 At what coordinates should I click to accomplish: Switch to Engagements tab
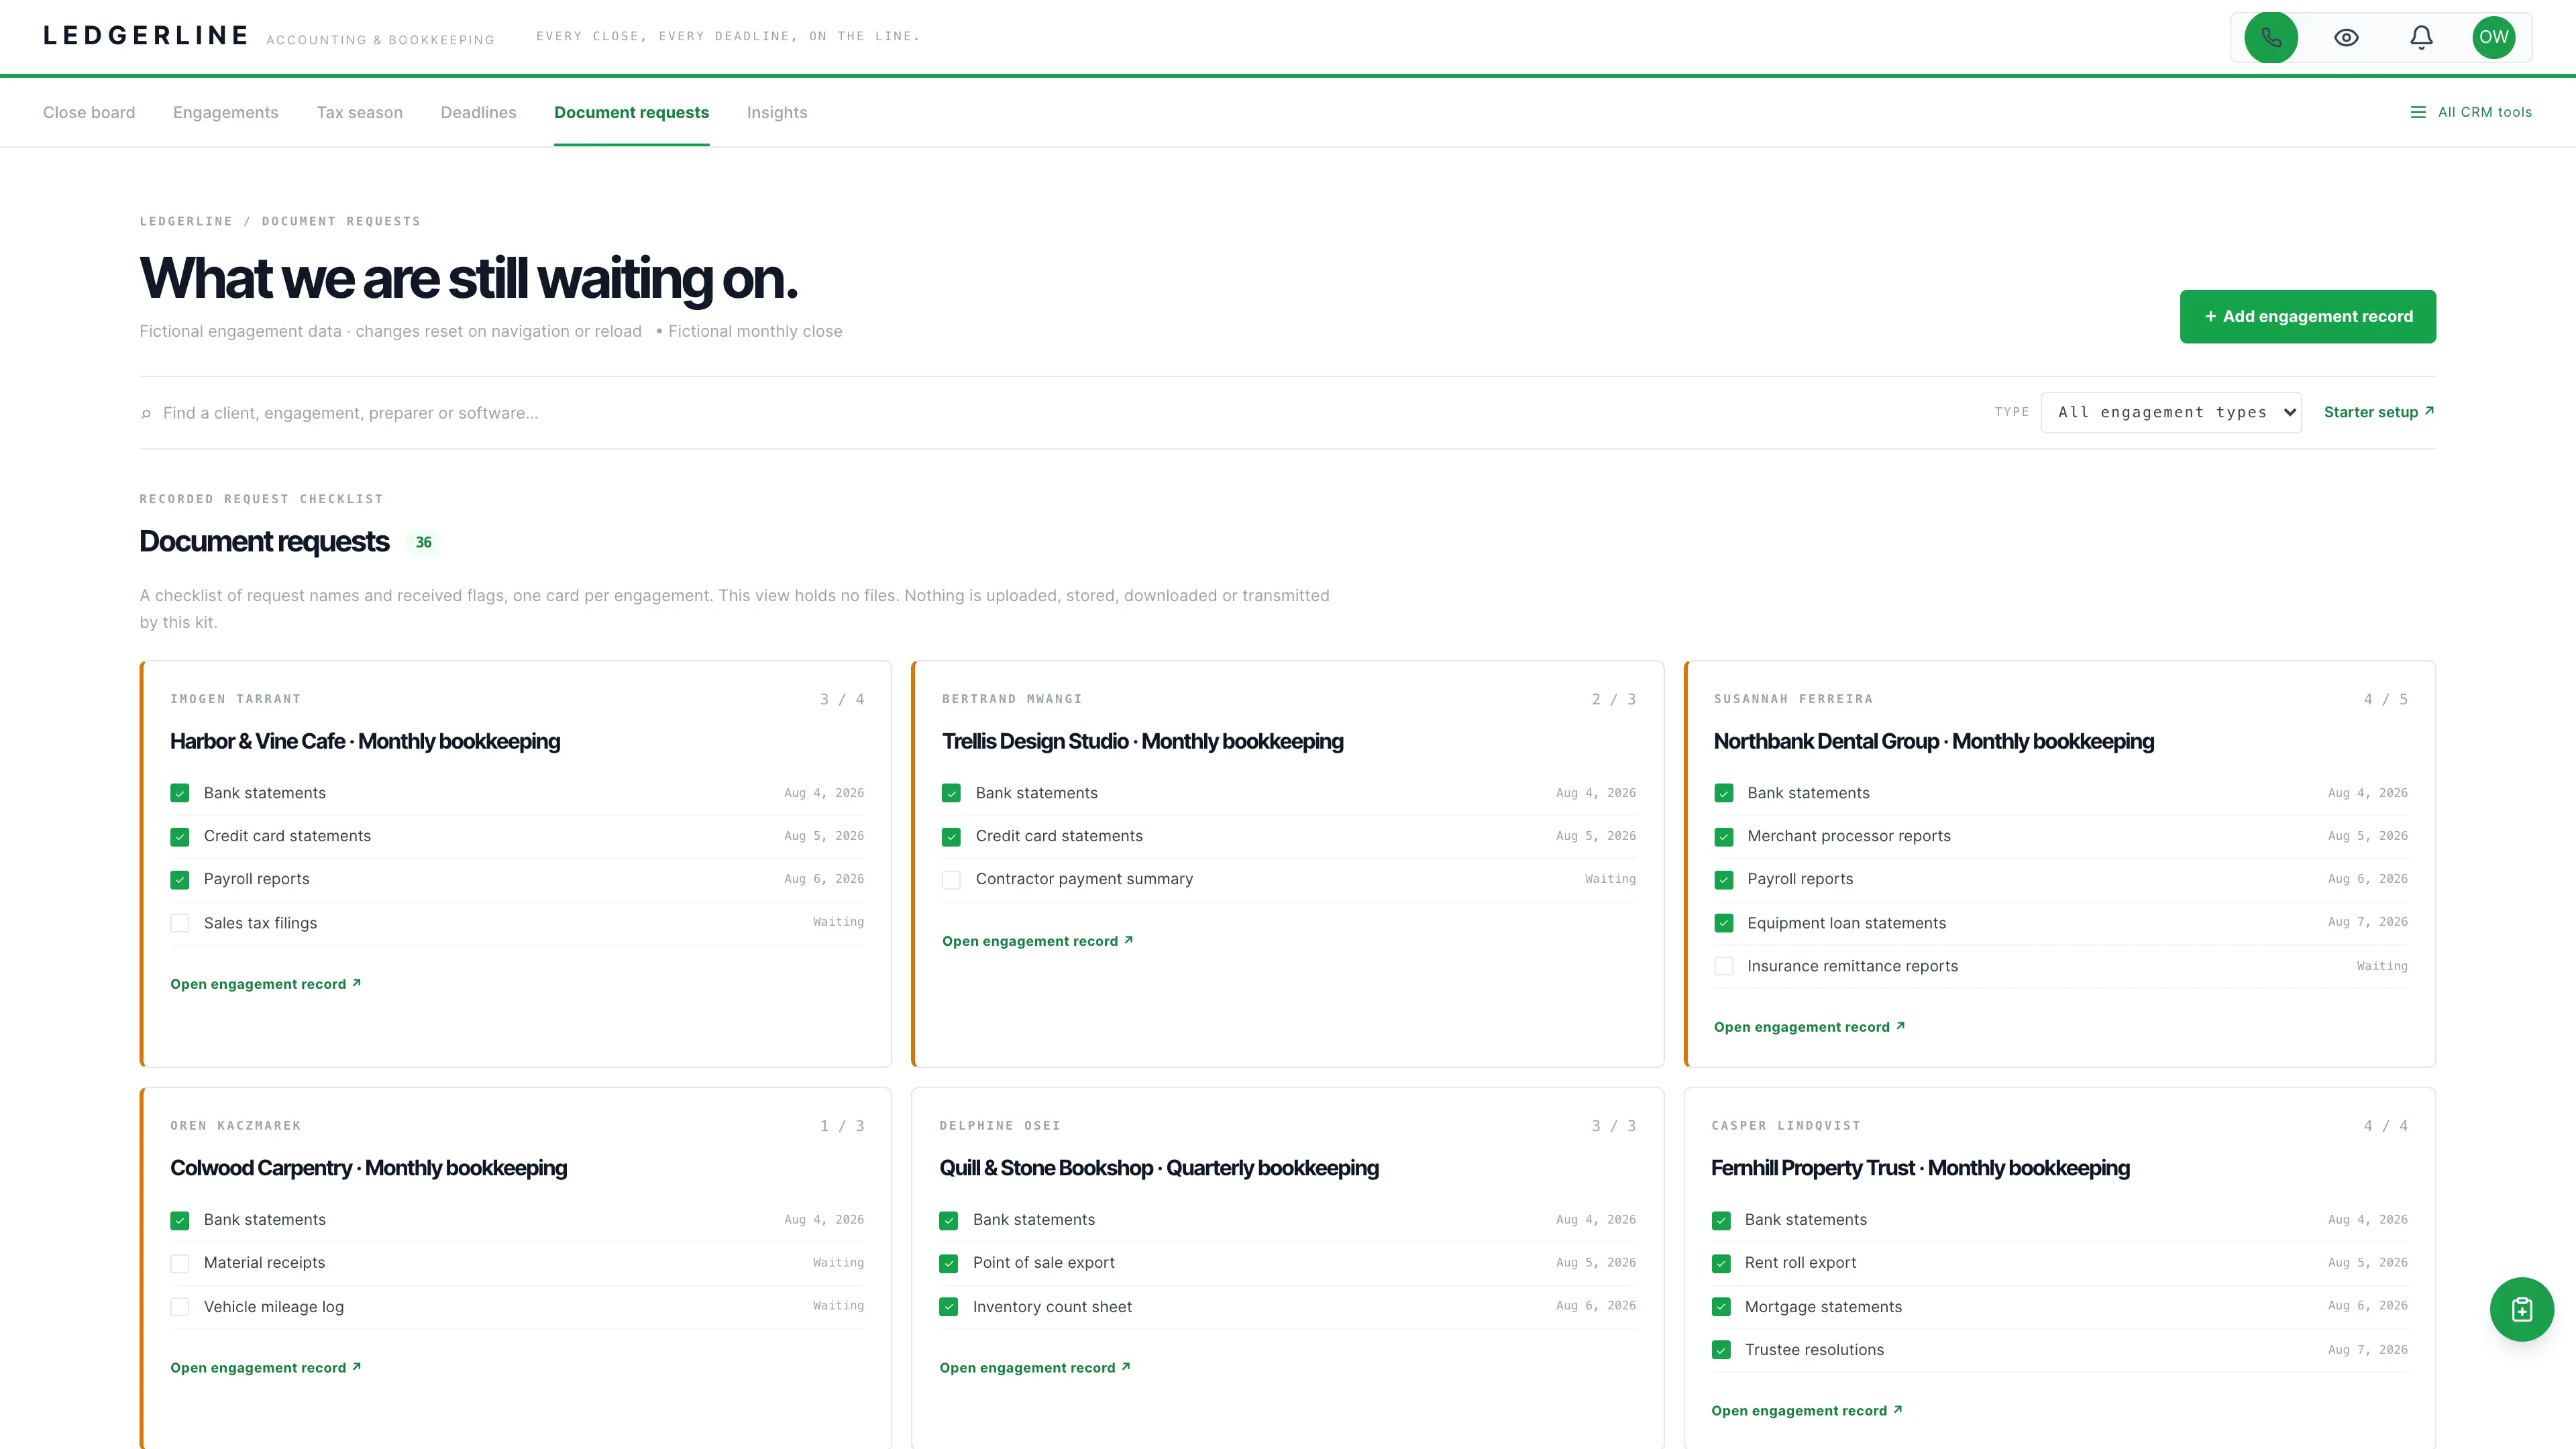226,112
